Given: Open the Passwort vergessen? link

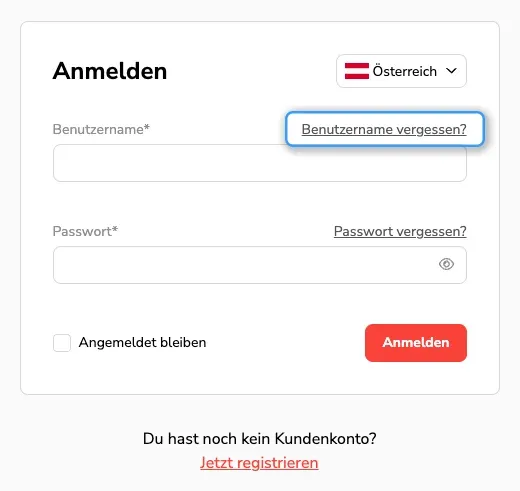Looking at the screenshot, I should coord(400,231).
